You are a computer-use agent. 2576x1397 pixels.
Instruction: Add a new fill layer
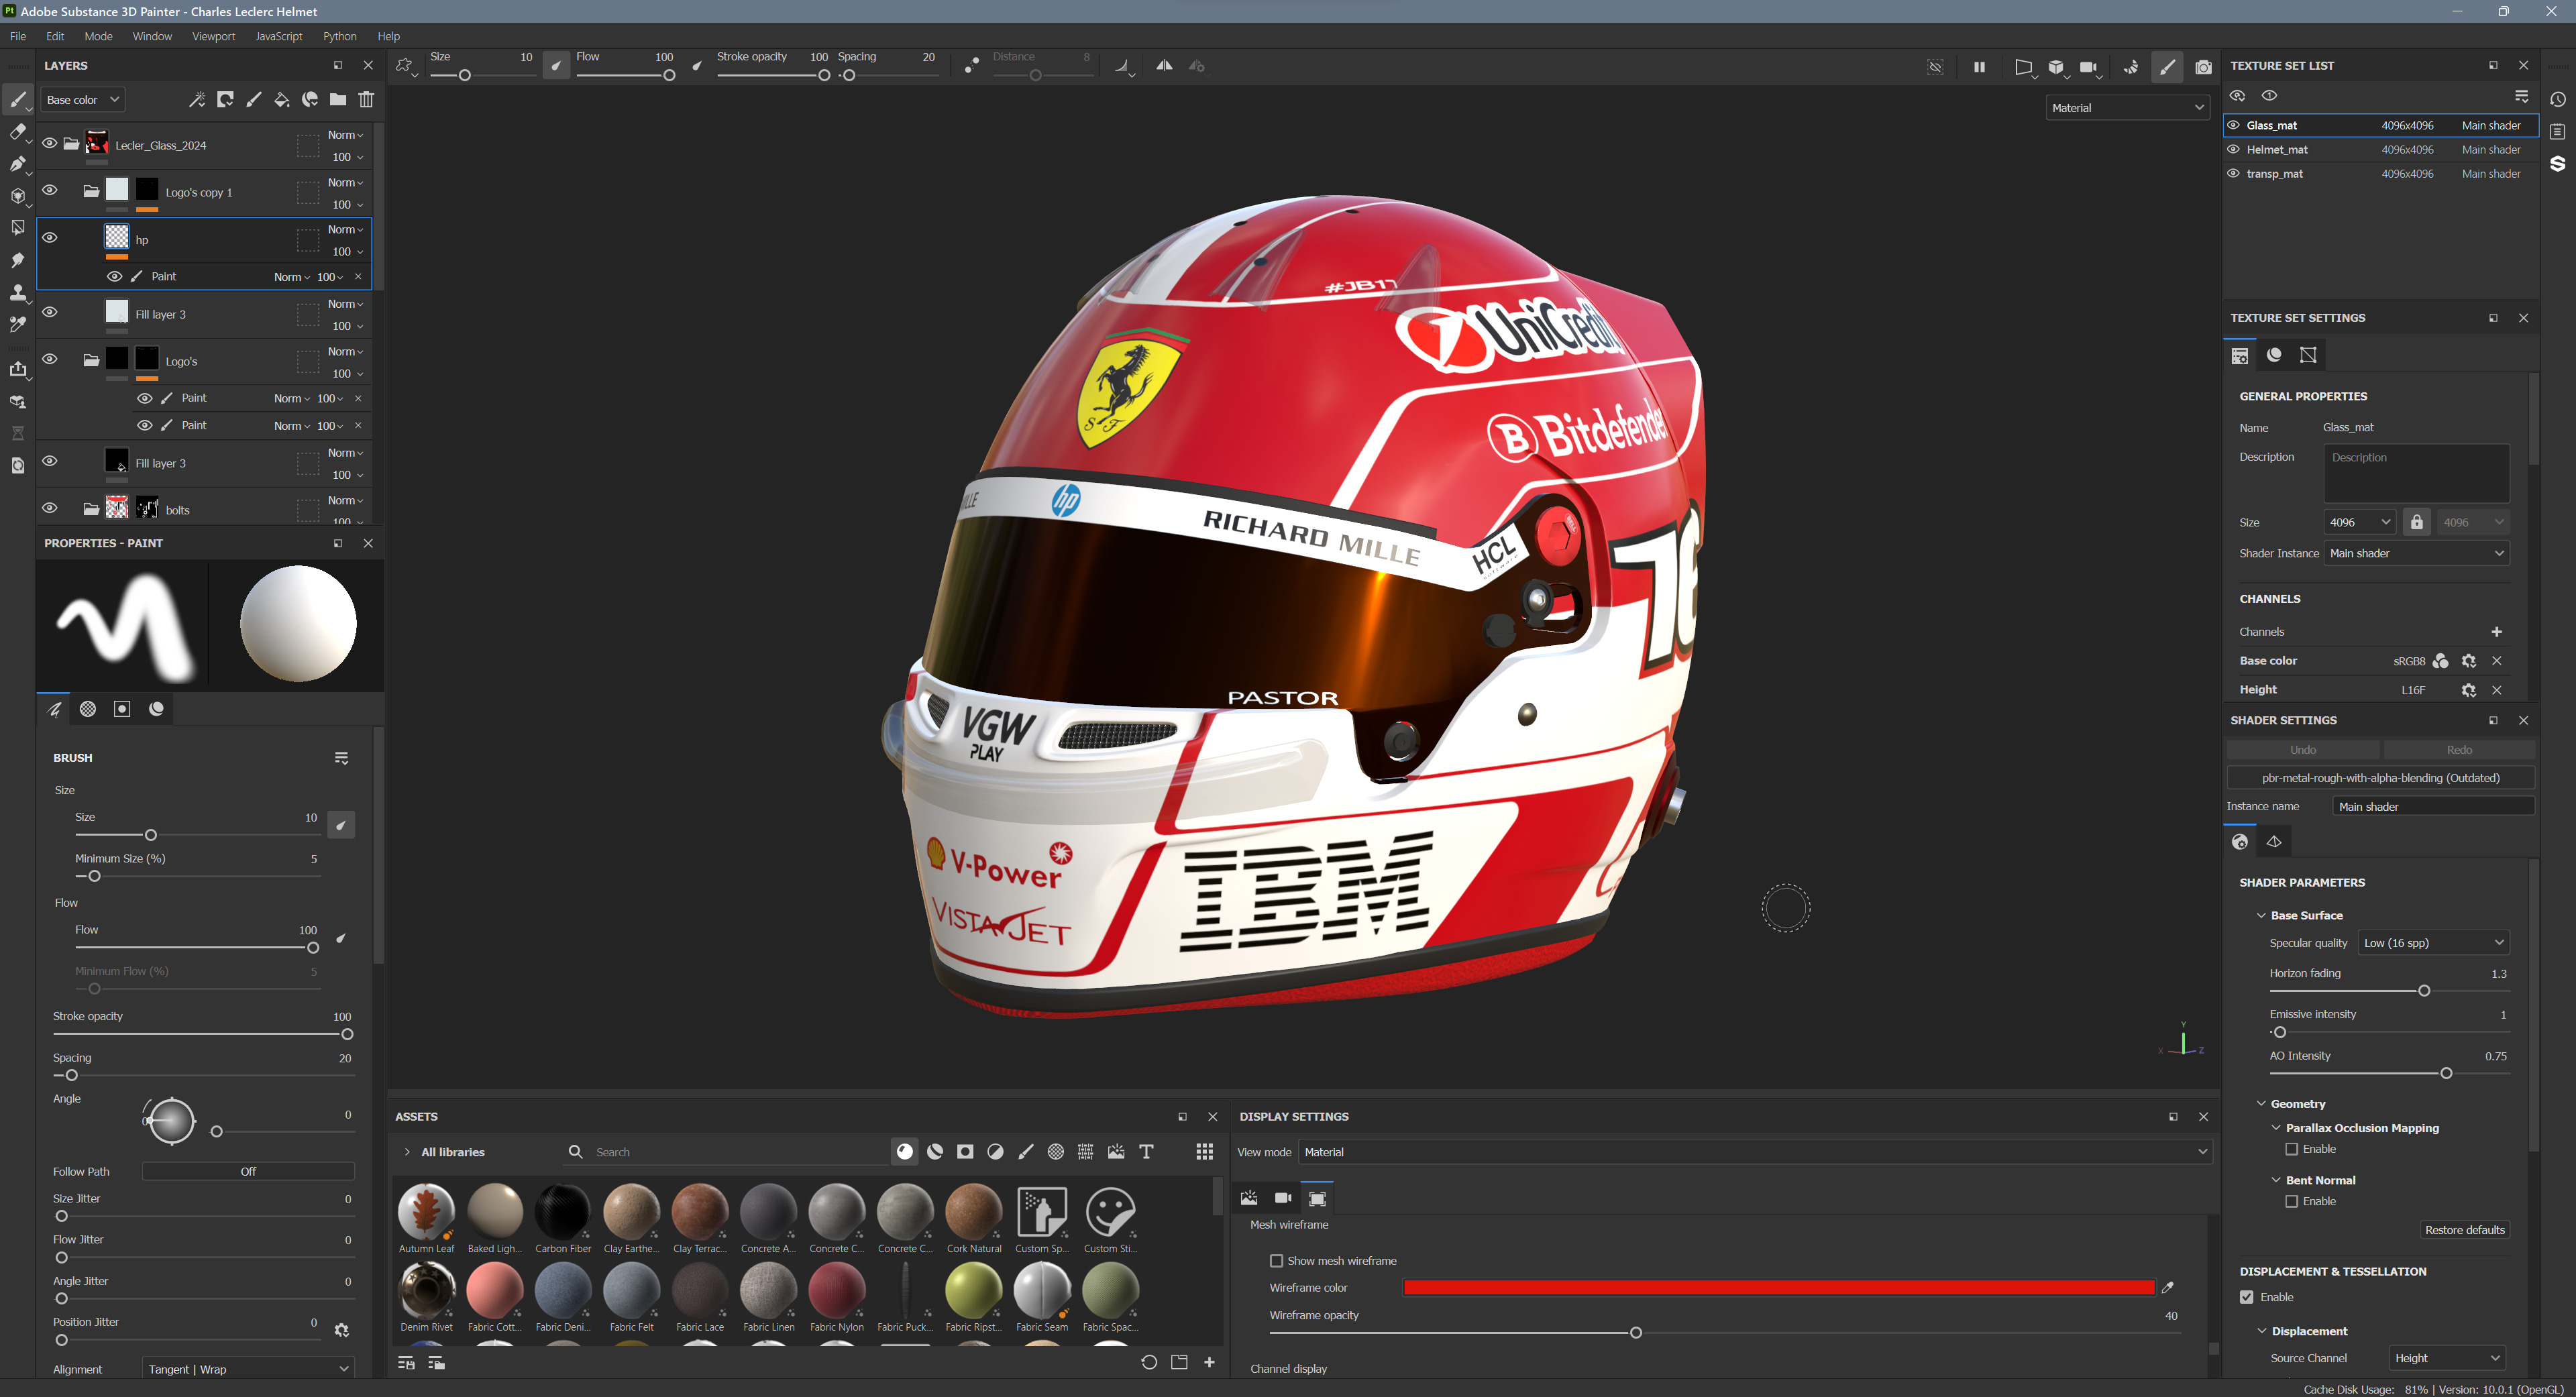coord(282,99)
